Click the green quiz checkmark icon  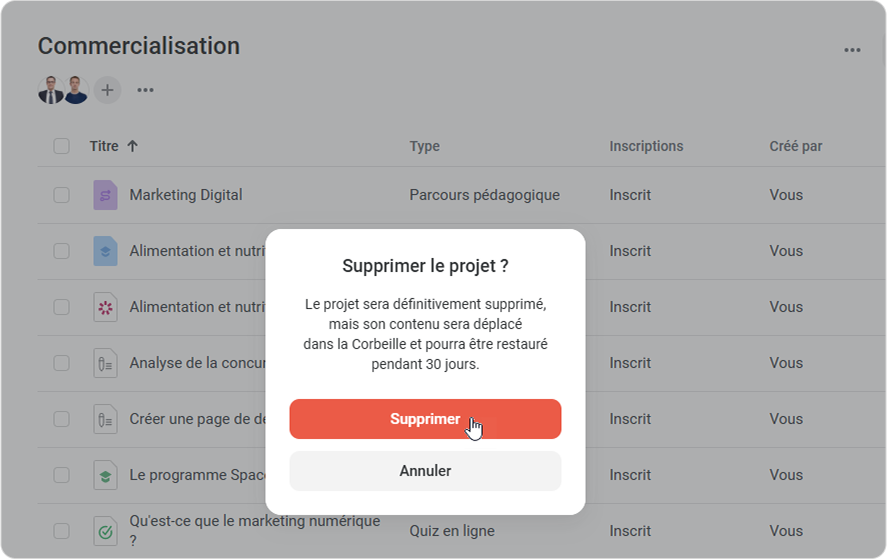pyautogui.click(x=105, y=531)
